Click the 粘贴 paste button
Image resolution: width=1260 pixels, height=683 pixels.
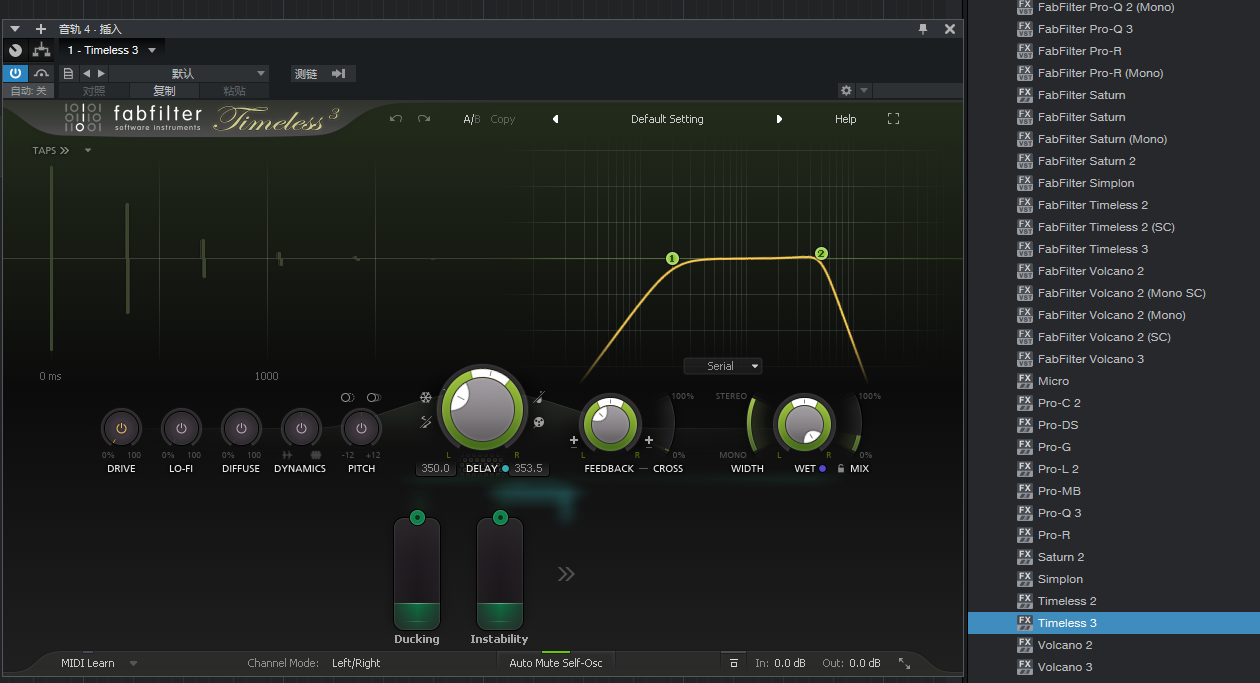click(235, 91)
